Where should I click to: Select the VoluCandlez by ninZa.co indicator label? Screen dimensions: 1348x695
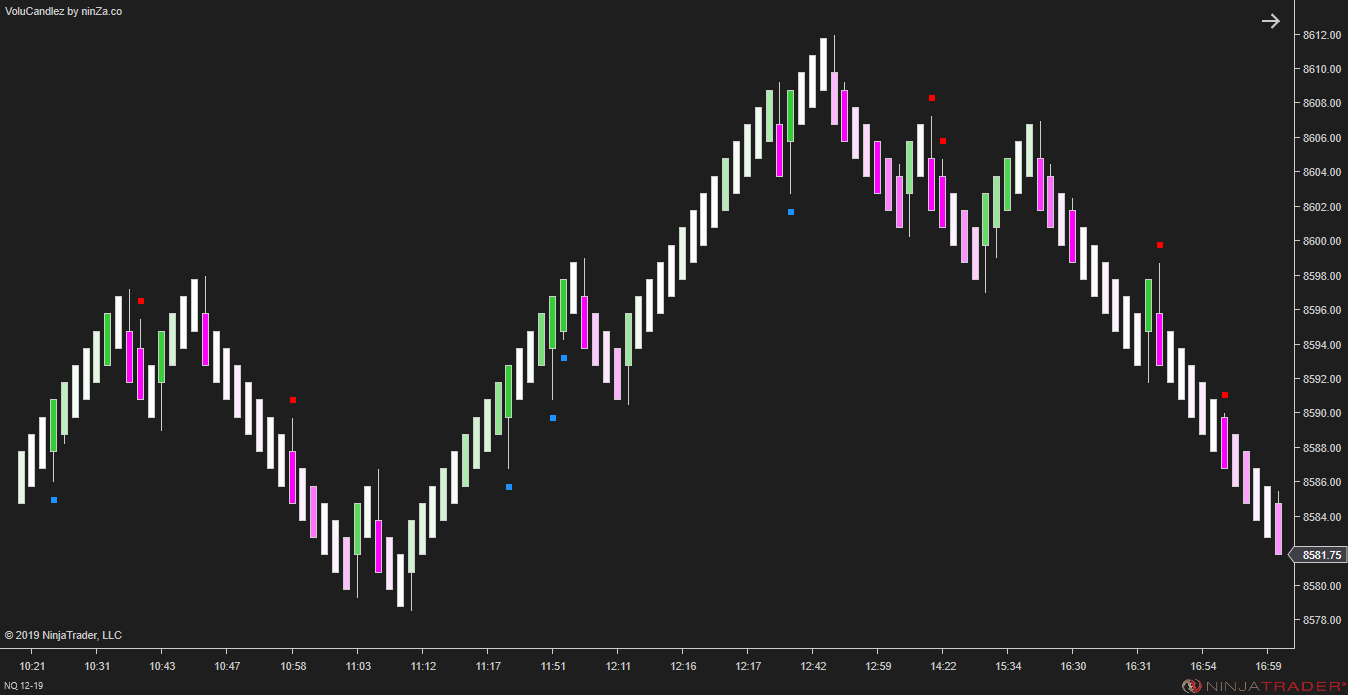pos(62,13)
